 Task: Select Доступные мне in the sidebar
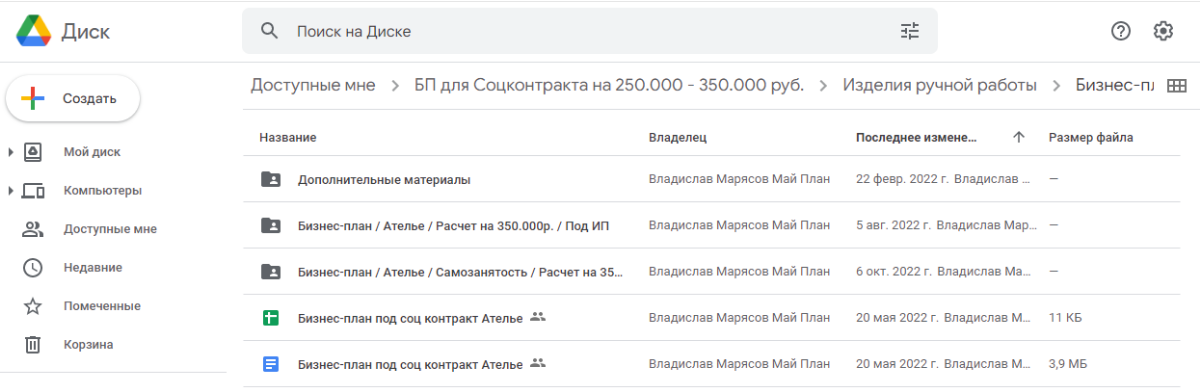110,229
